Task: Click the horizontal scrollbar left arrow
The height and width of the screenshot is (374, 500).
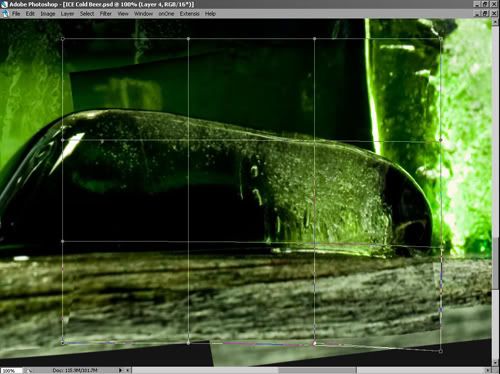Action: pos(128,370)
